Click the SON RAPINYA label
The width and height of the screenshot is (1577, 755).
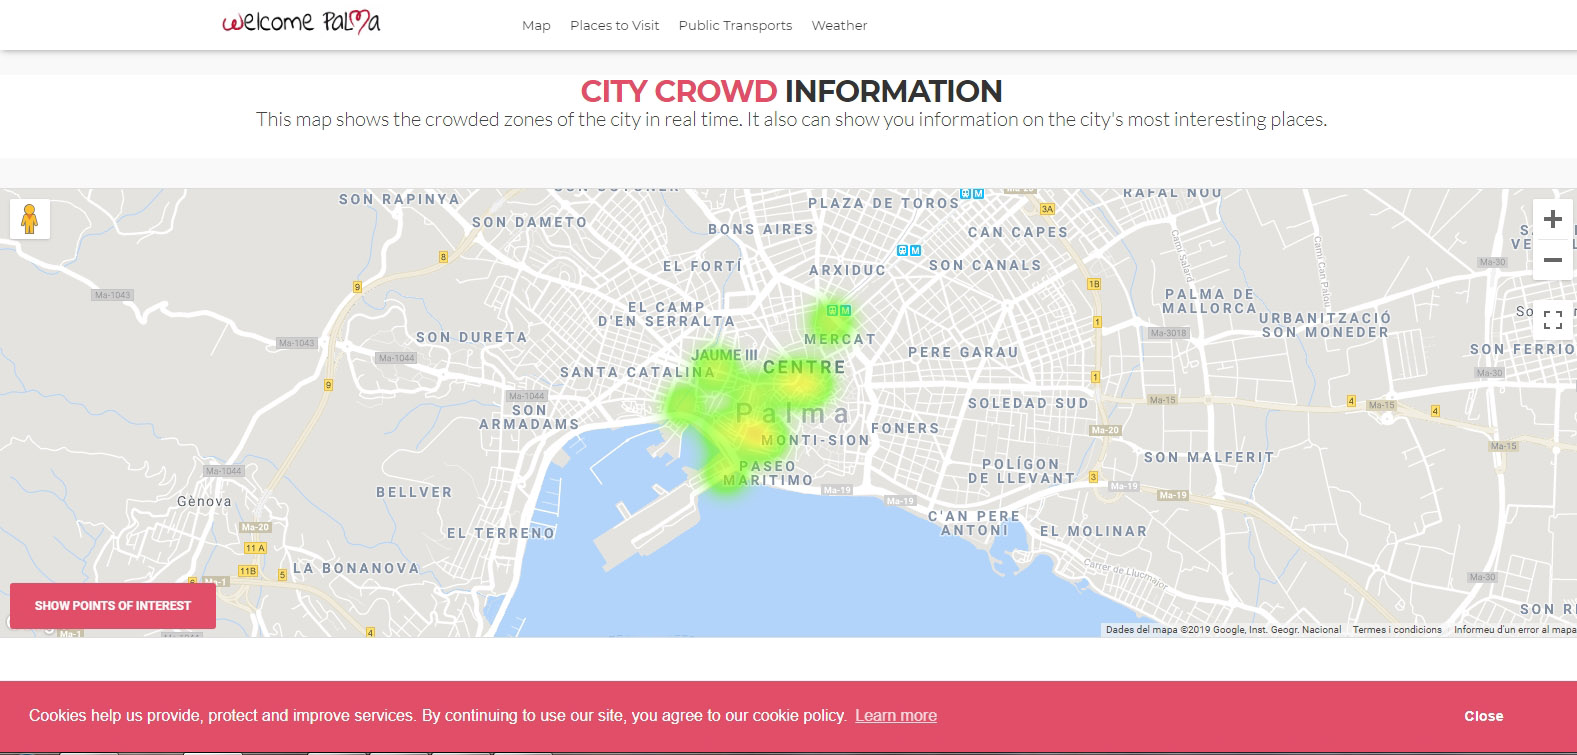[x=399, y=199]
